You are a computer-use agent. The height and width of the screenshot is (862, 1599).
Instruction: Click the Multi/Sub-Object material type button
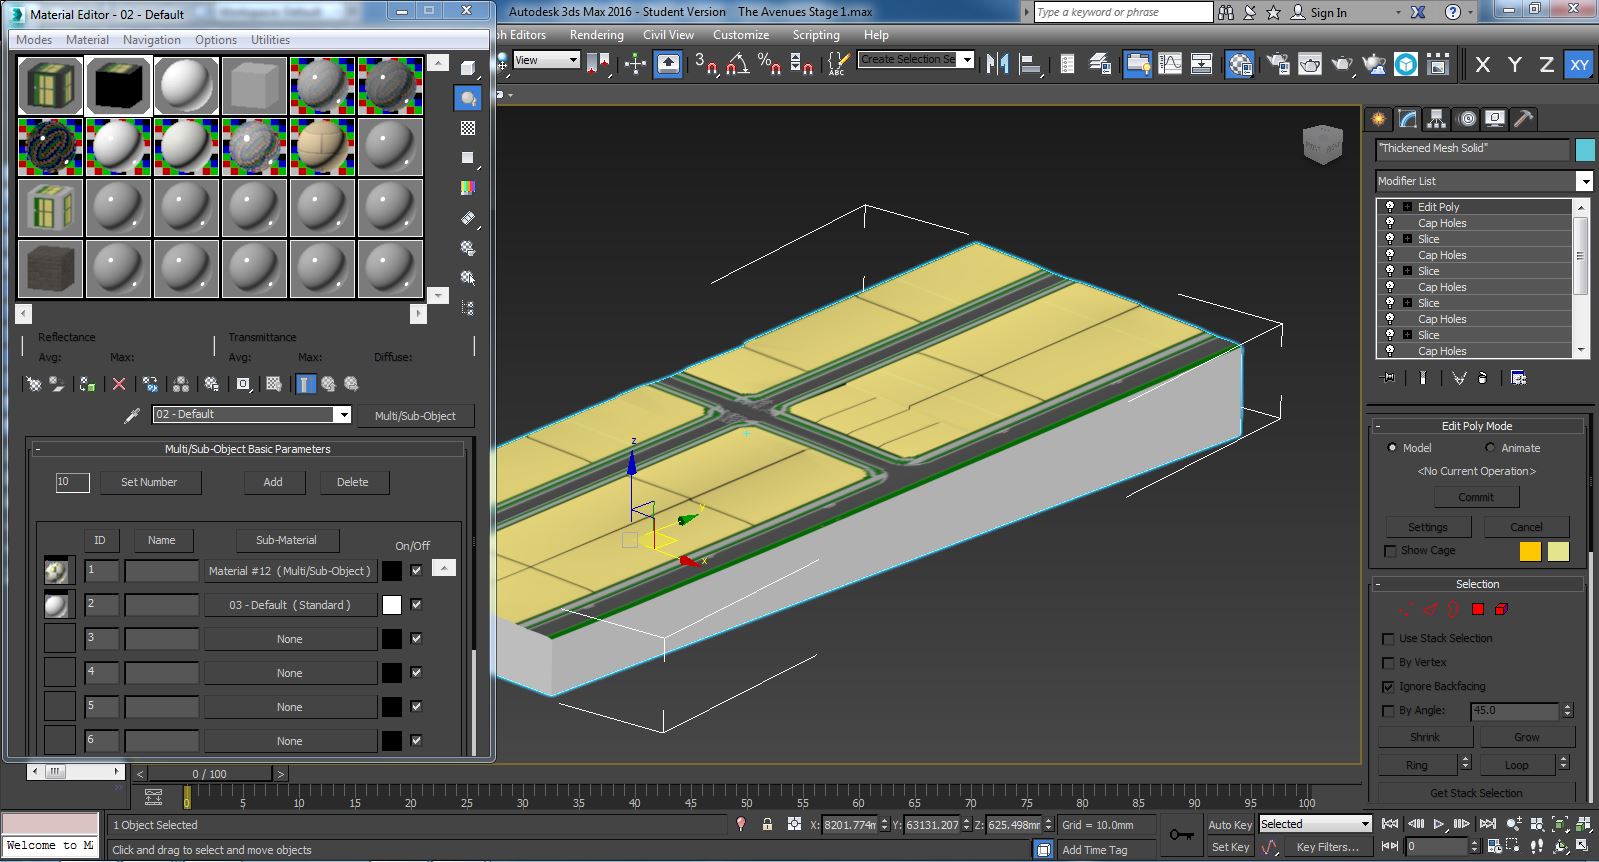(415, 416)
